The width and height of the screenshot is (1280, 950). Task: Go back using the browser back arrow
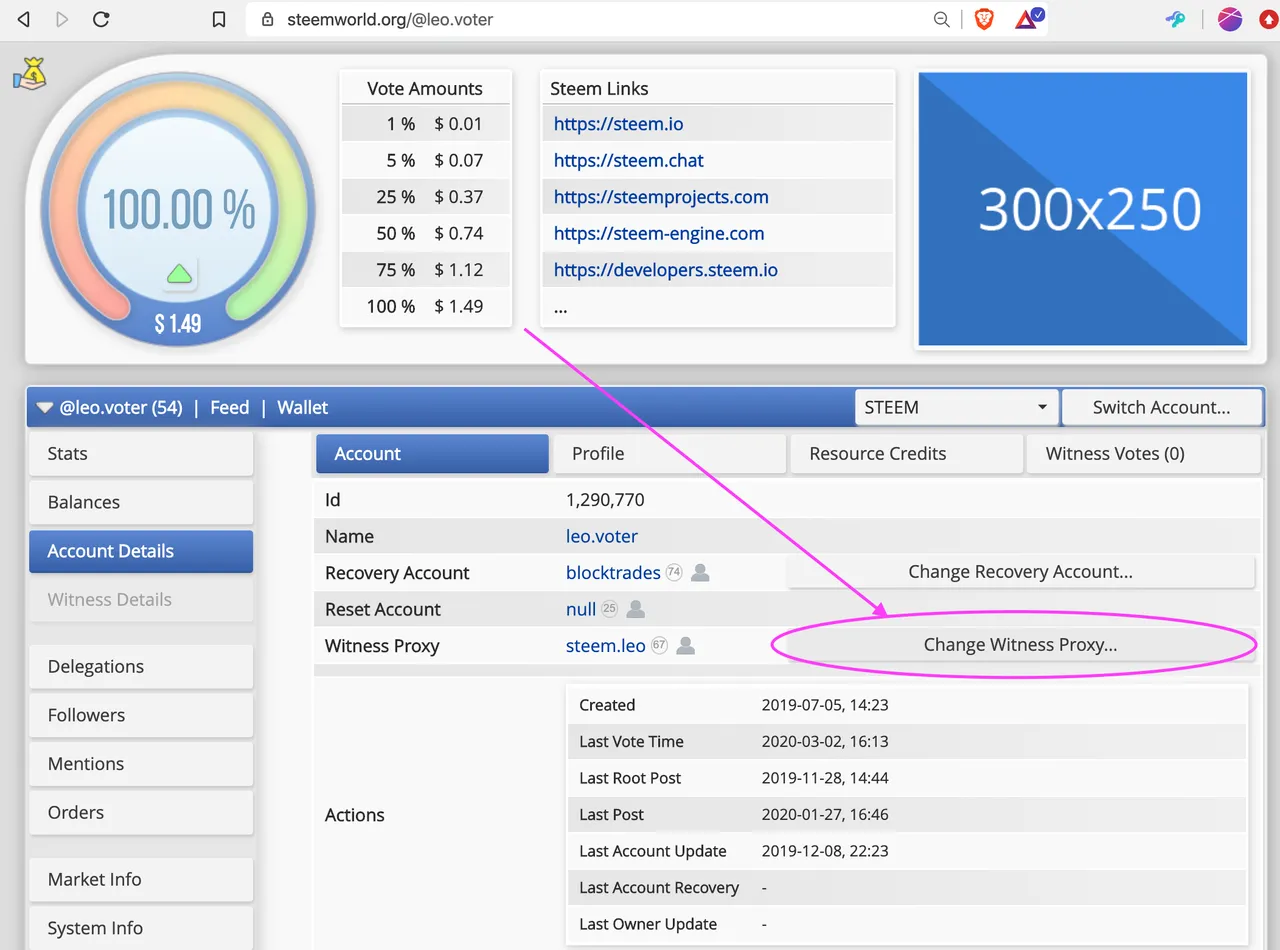pos(24,19)
